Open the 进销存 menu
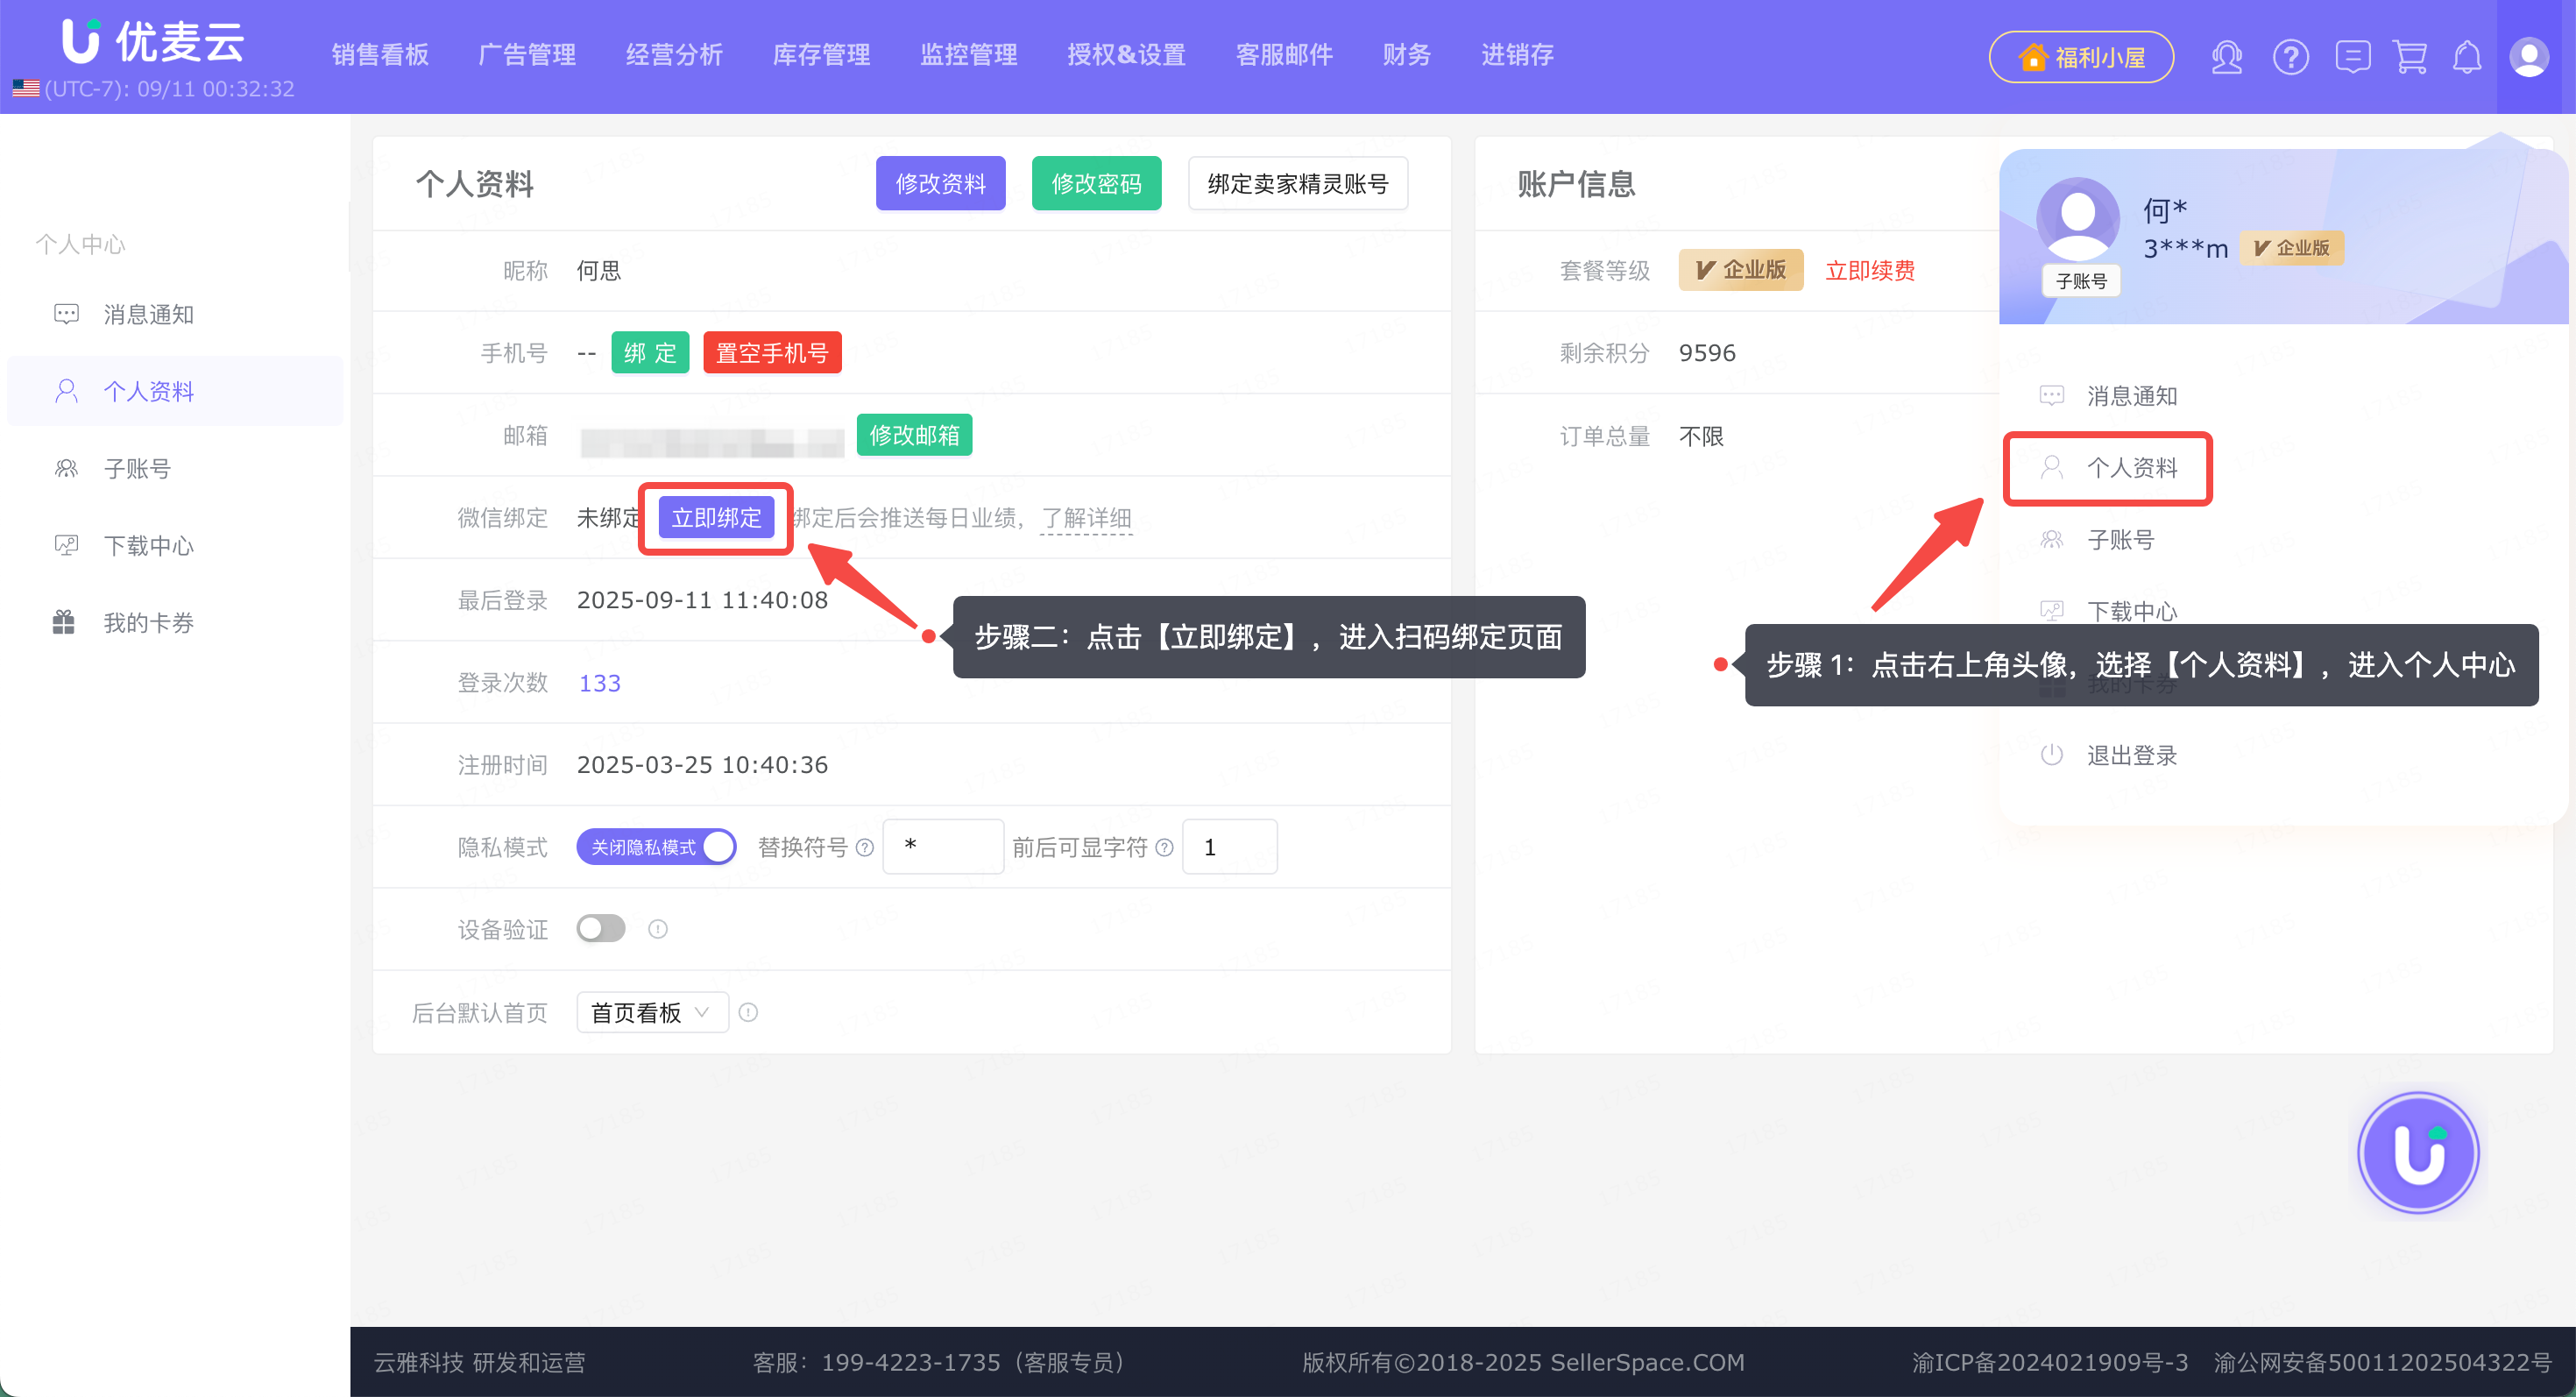This screenshot has height=1397, width=2576. 1517,55
